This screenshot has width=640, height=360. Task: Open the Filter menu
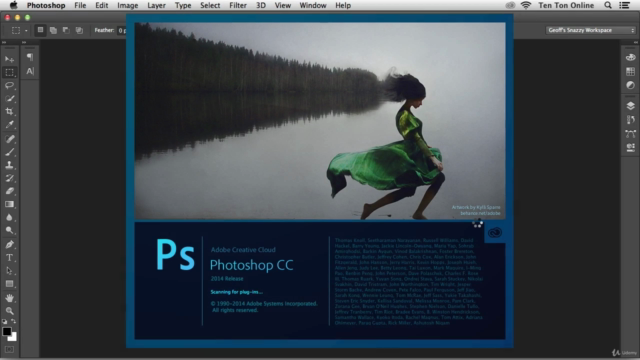pyautogui.click(x=238, y=5)
